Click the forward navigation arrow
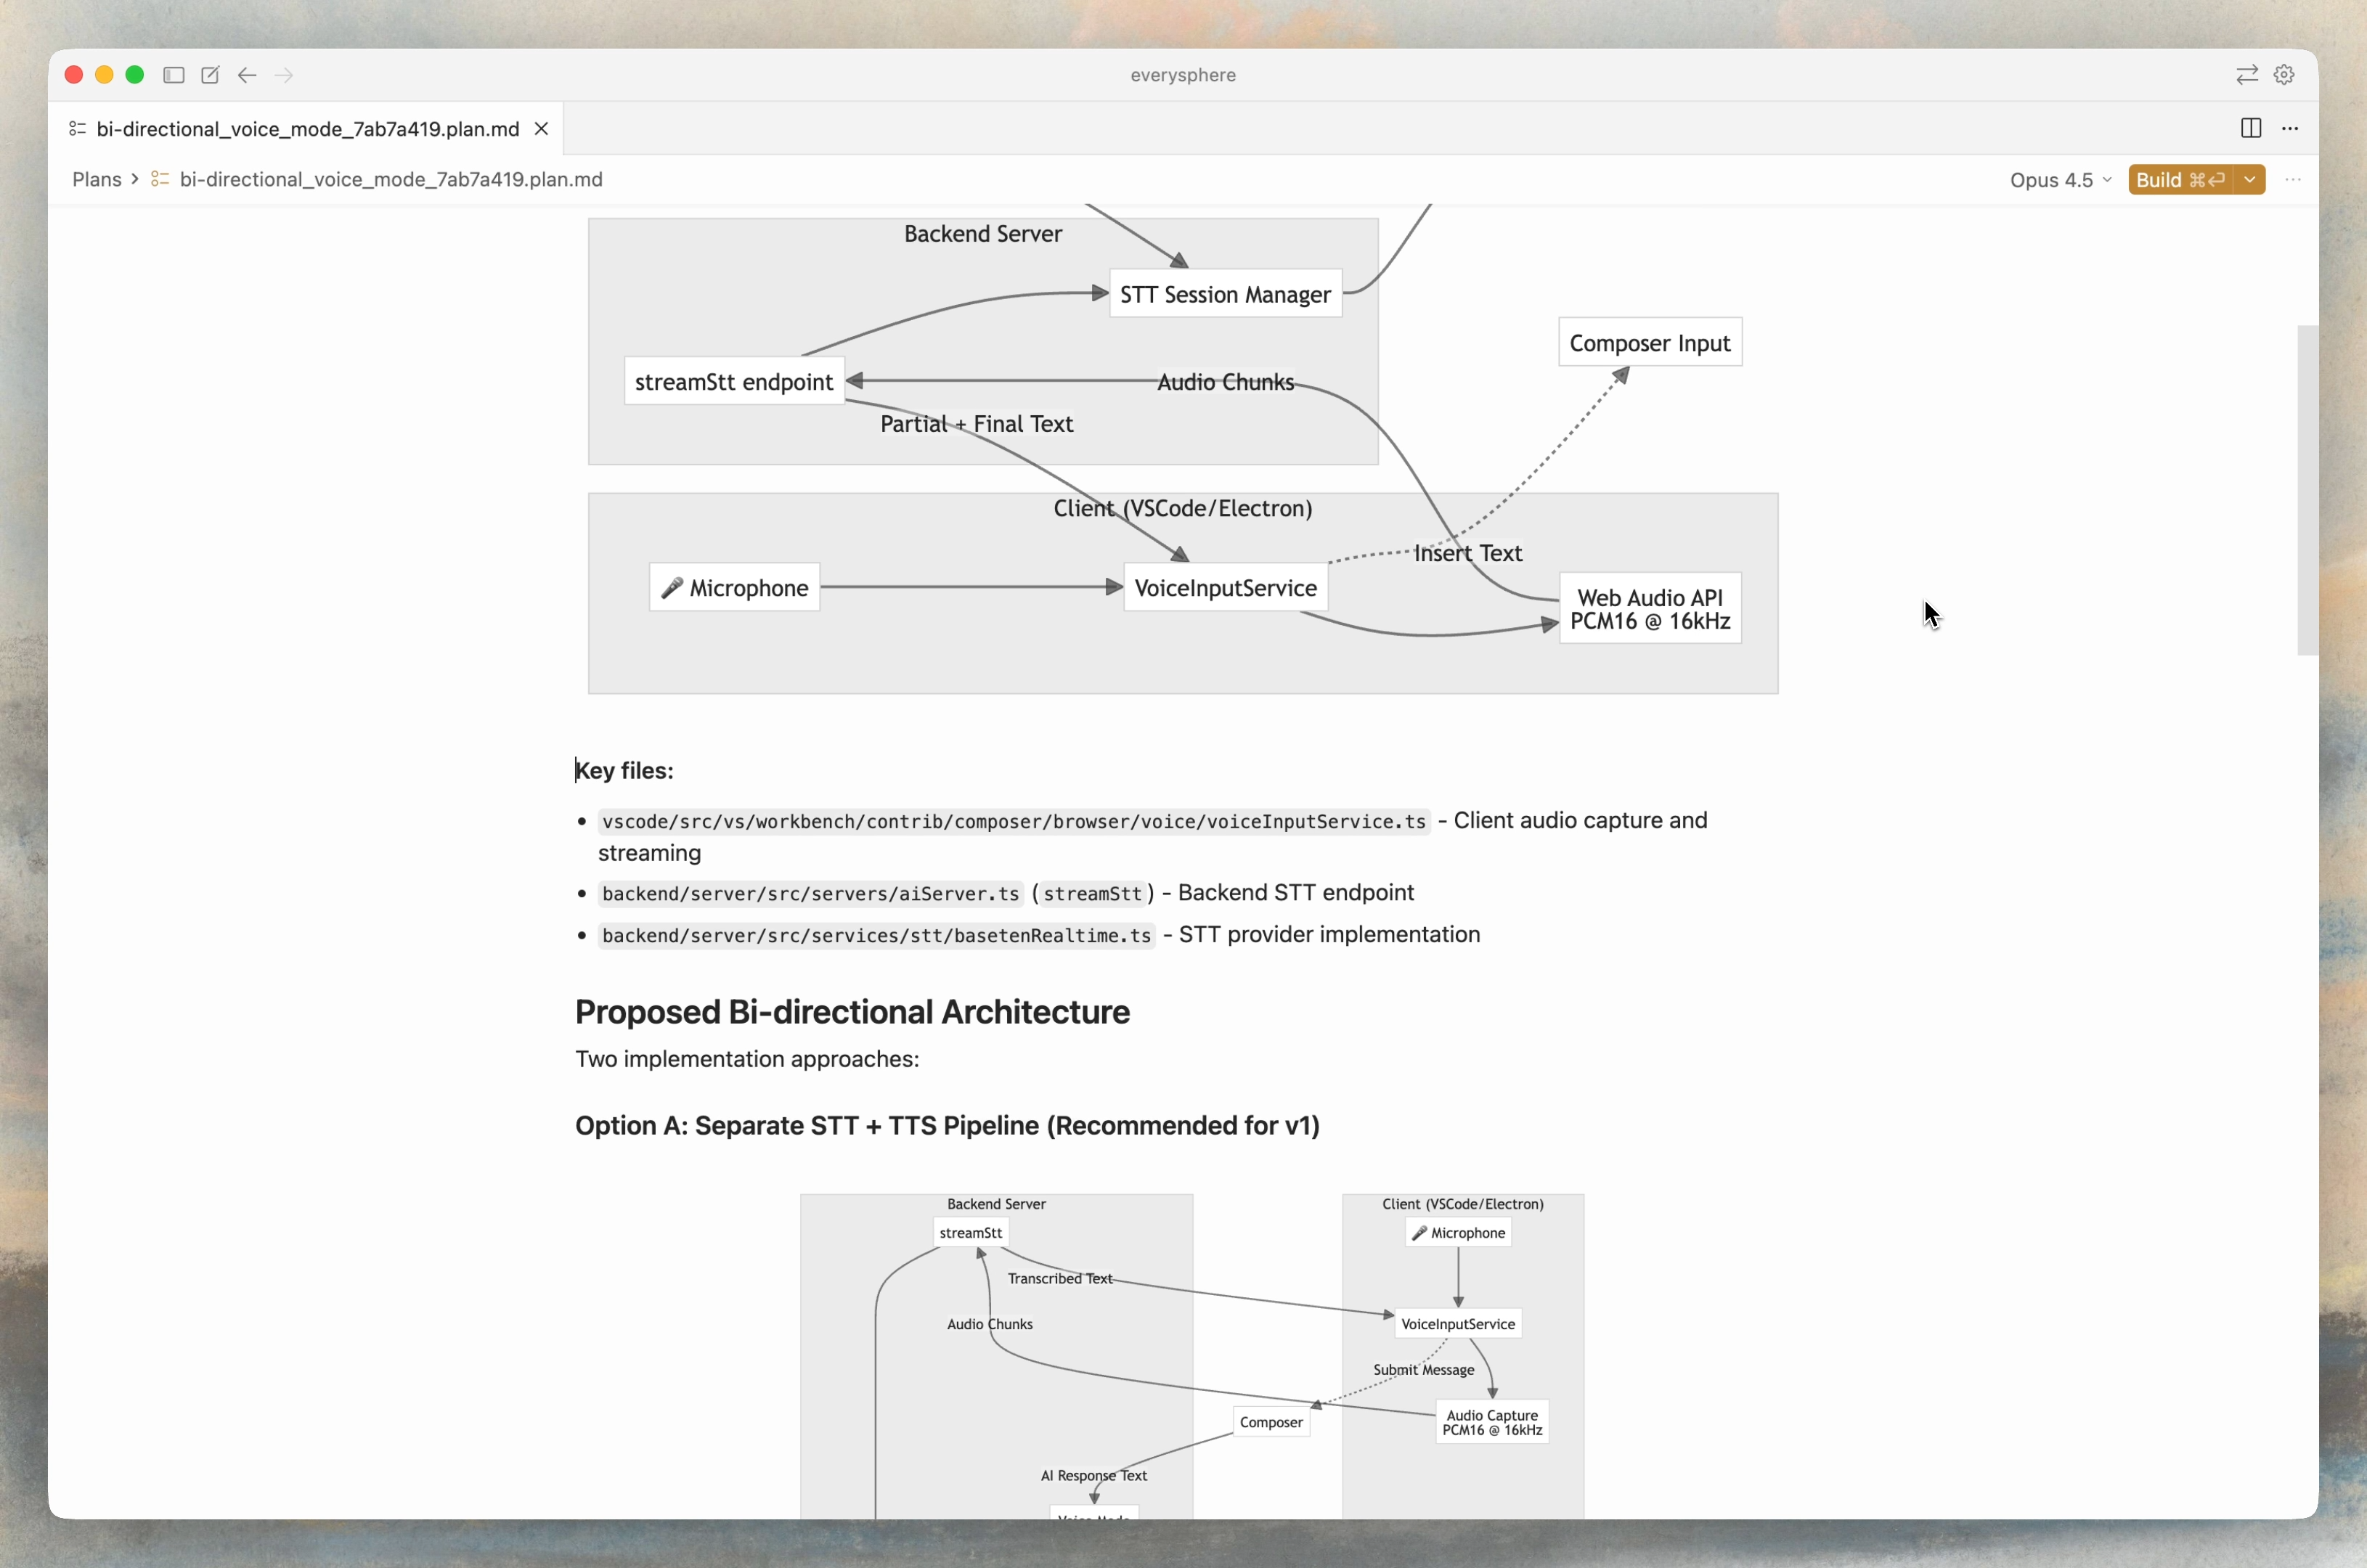 click(x=285, y=75)
